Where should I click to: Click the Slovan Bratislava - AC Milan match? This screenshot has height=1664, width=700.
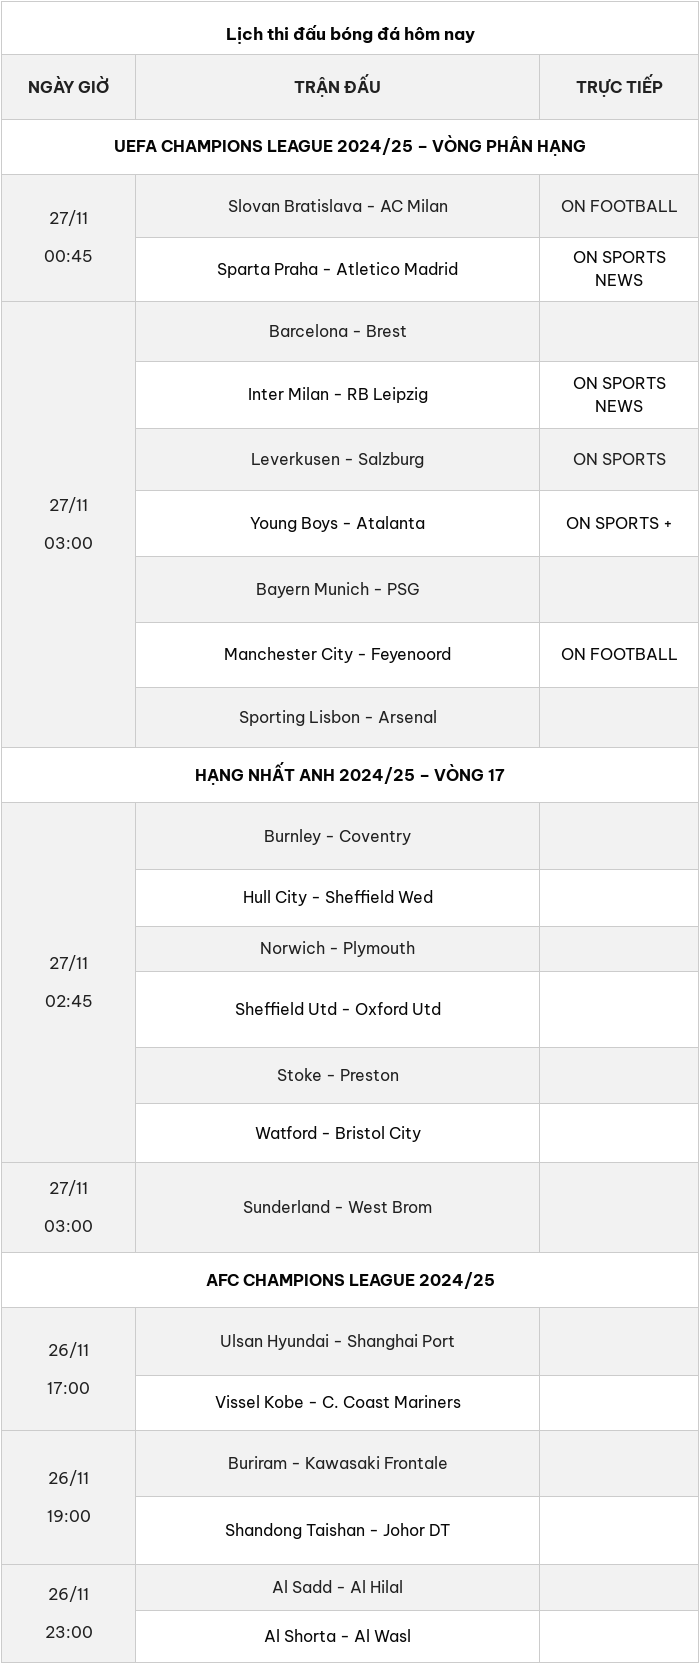click(x=337, y=206)
